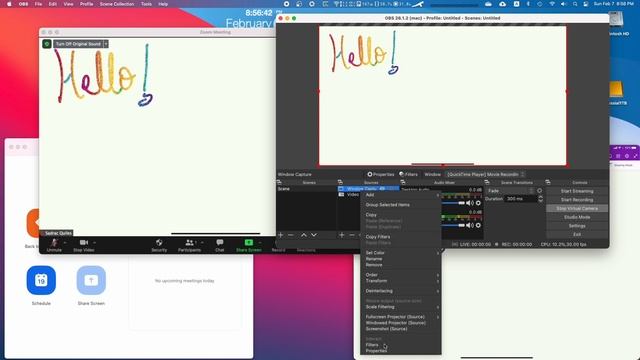Click the light-blue Share Screen home icon
Screen dimensions: 640x360
pos(91,280)
